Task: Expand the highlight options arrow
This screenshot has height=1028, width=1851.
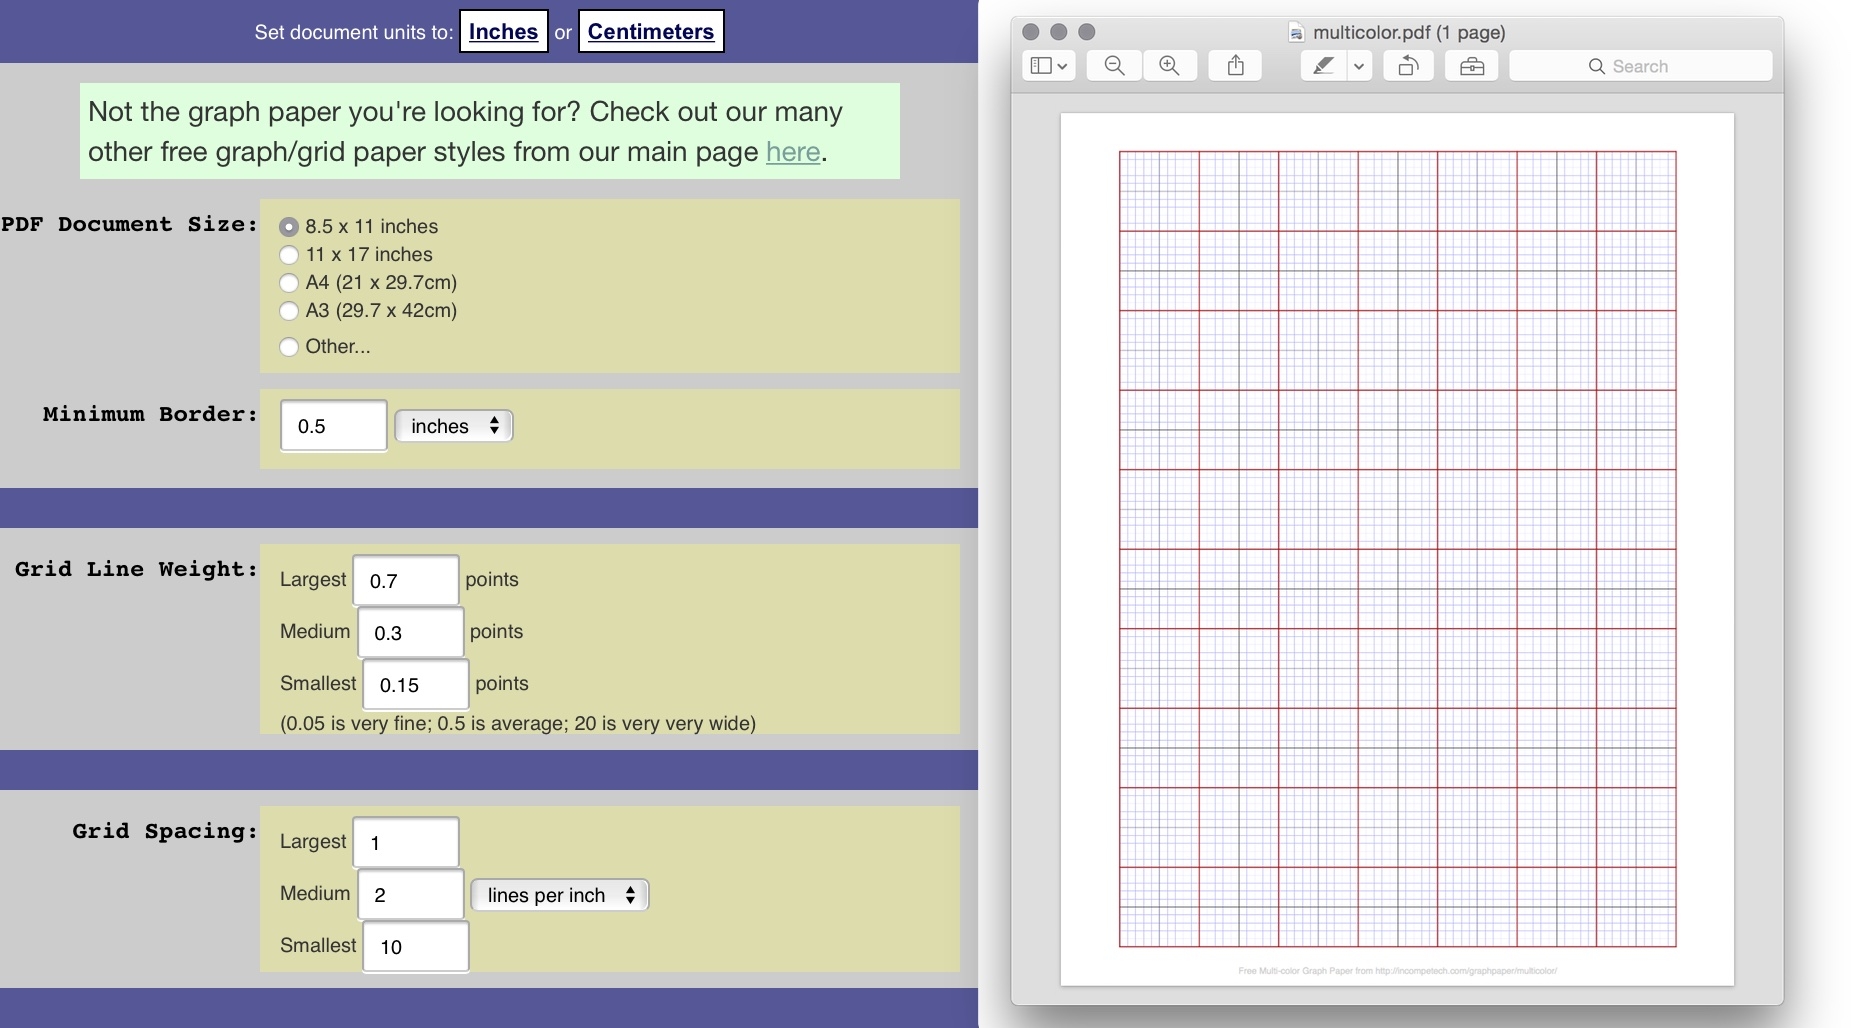Action: click(1359, 66)
